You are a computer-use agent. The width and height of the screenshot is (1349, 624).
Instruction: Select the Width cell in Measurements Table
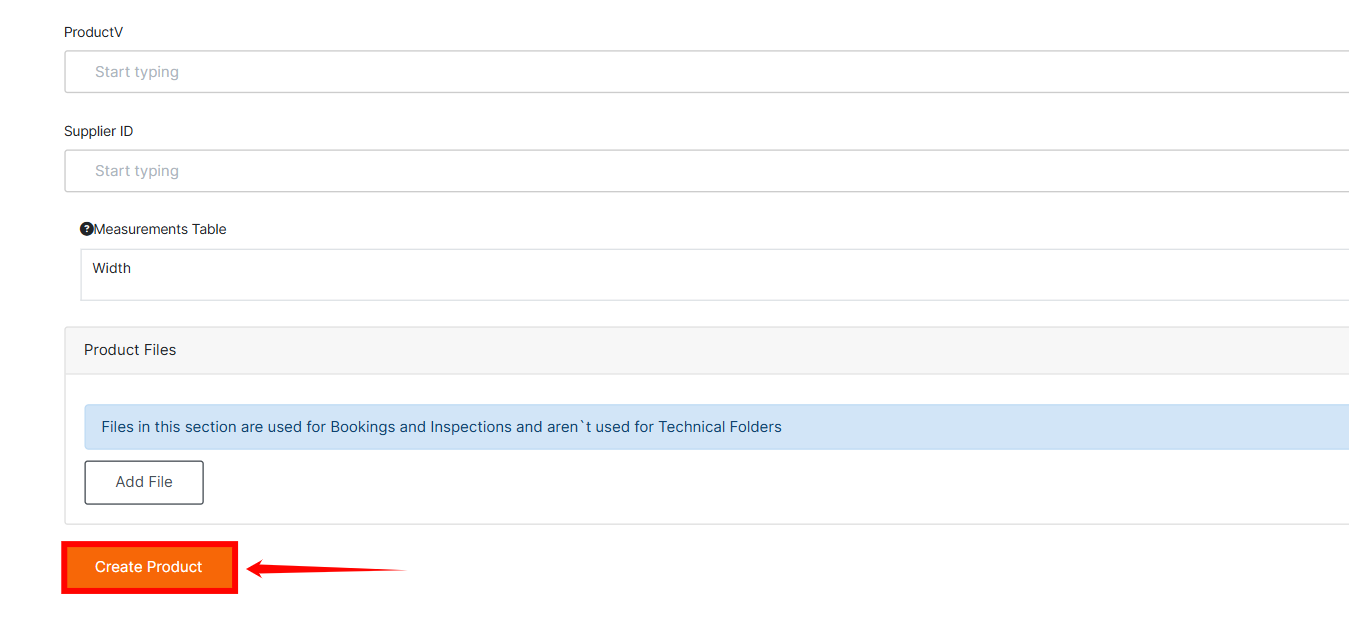[x=112, y=268]
